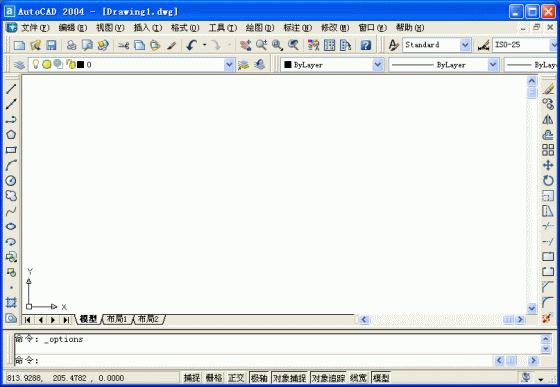Open the ByLayer color control swatch
Screen dimensions: 560x387
332,65
